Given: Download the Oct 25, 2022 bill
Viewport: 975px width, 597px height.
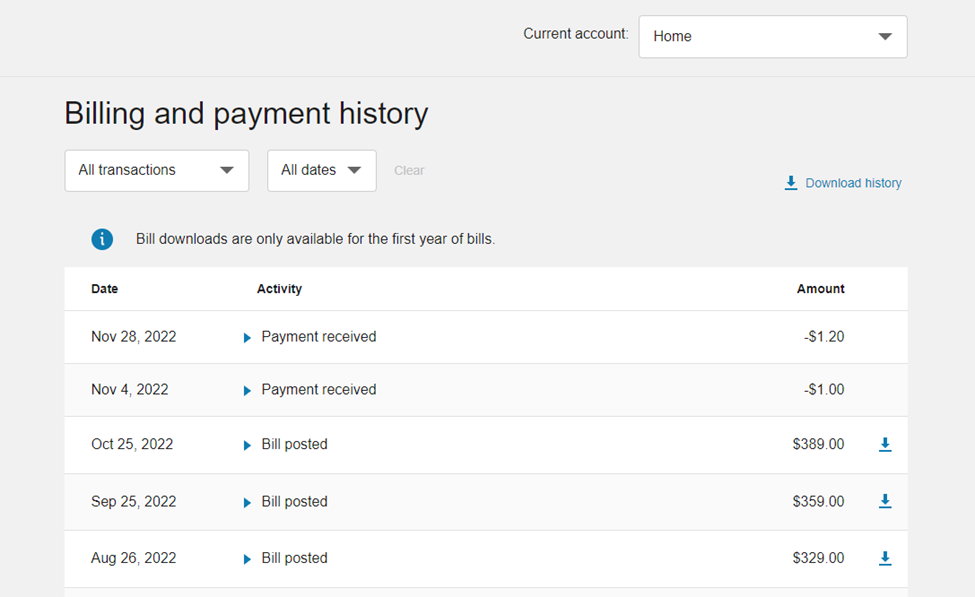Looking at the screenshot, I should coord(885,444).
